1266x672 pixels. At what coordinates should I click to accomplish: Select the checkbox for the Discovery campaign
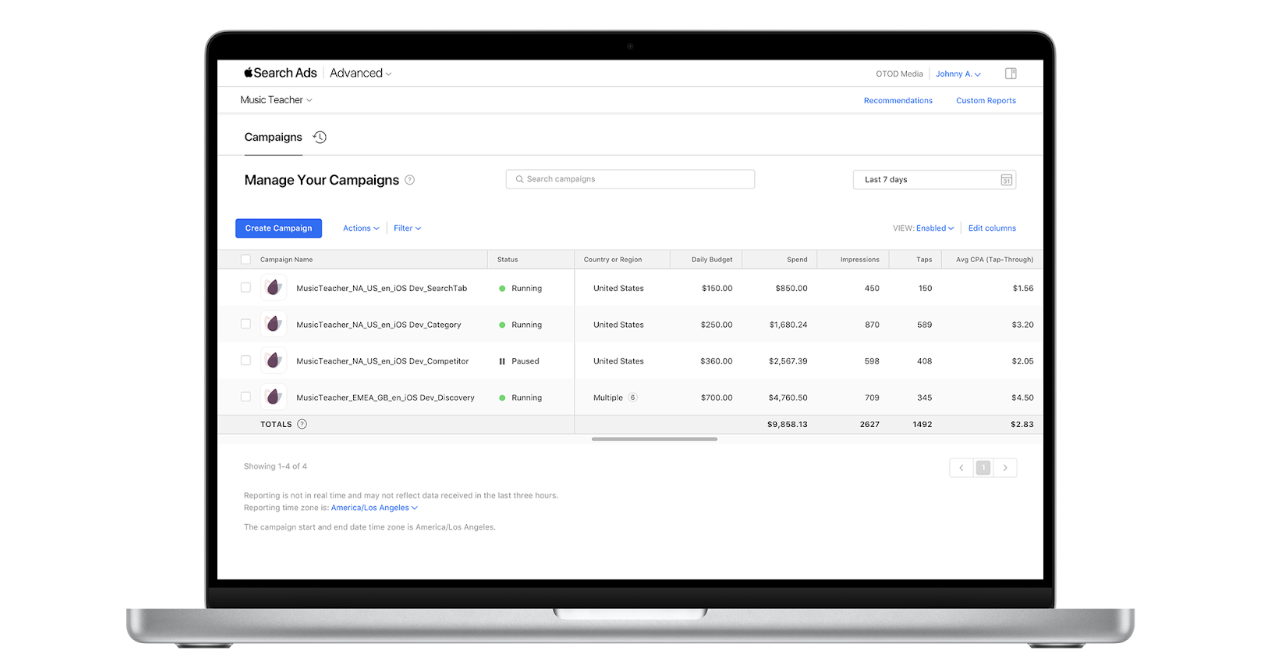[x=246, y=397]
